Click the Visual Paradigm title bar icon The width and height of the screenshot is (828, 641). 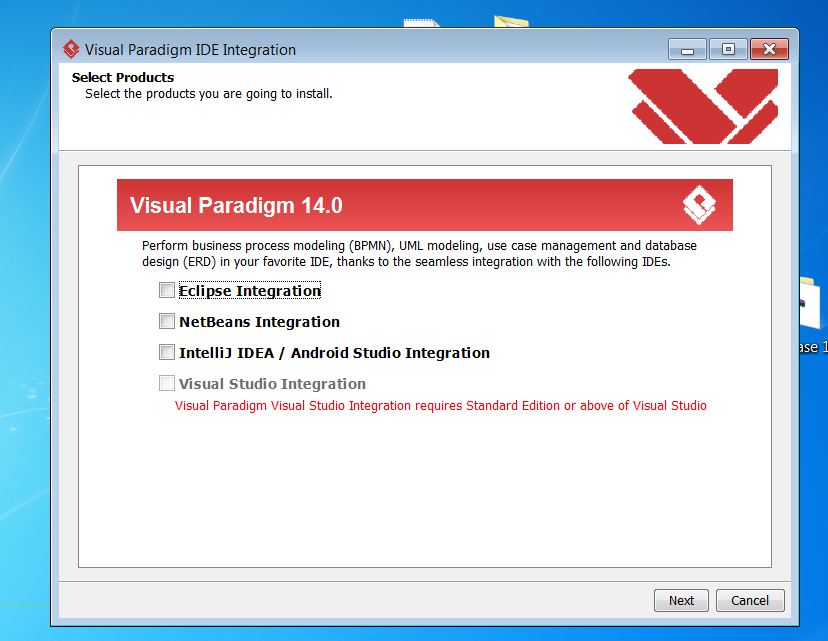tap(71, 50)
